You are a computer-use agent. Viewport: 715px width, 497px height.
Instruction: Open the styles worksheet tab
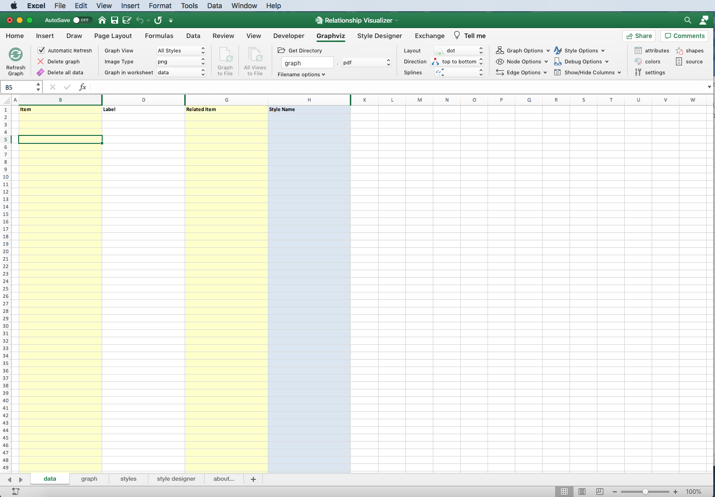click(128, 479)
